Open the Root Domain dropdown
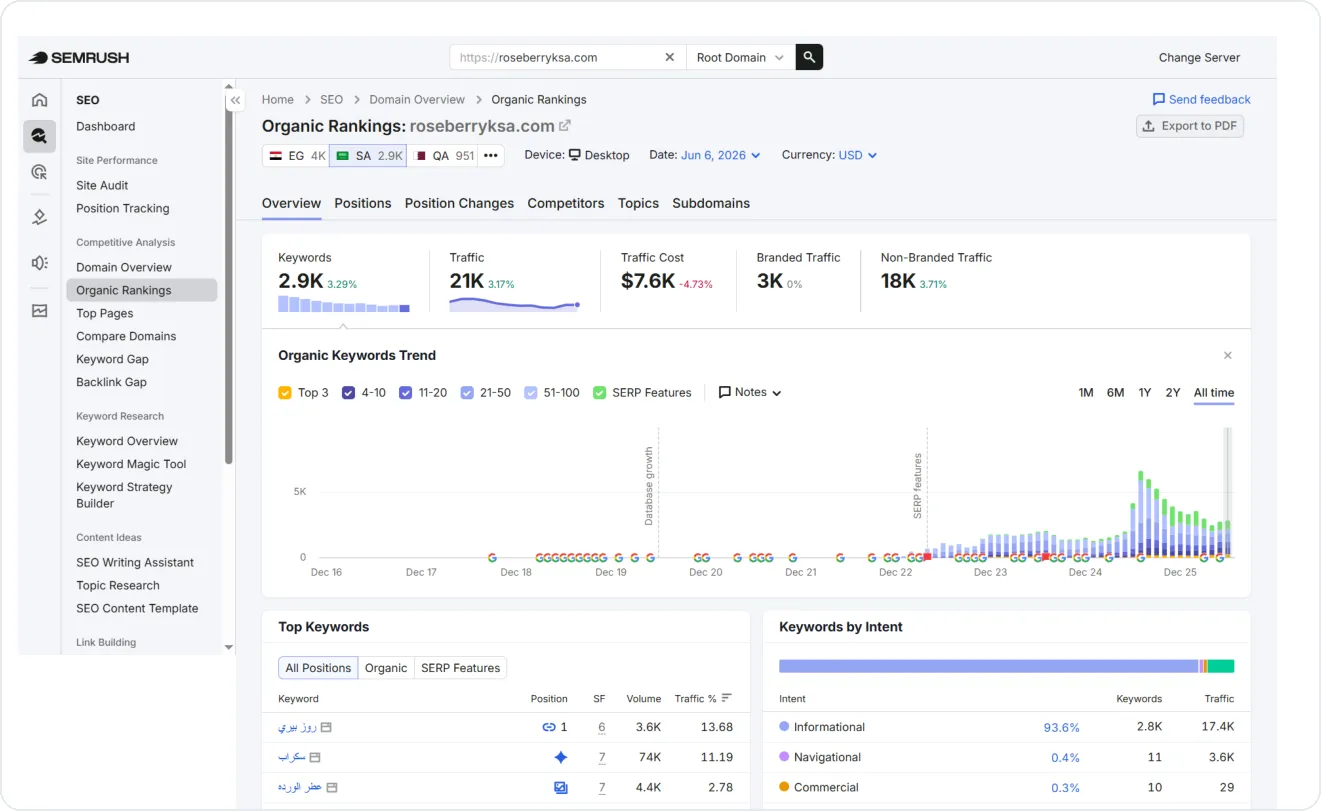 (x=740, y=57)
